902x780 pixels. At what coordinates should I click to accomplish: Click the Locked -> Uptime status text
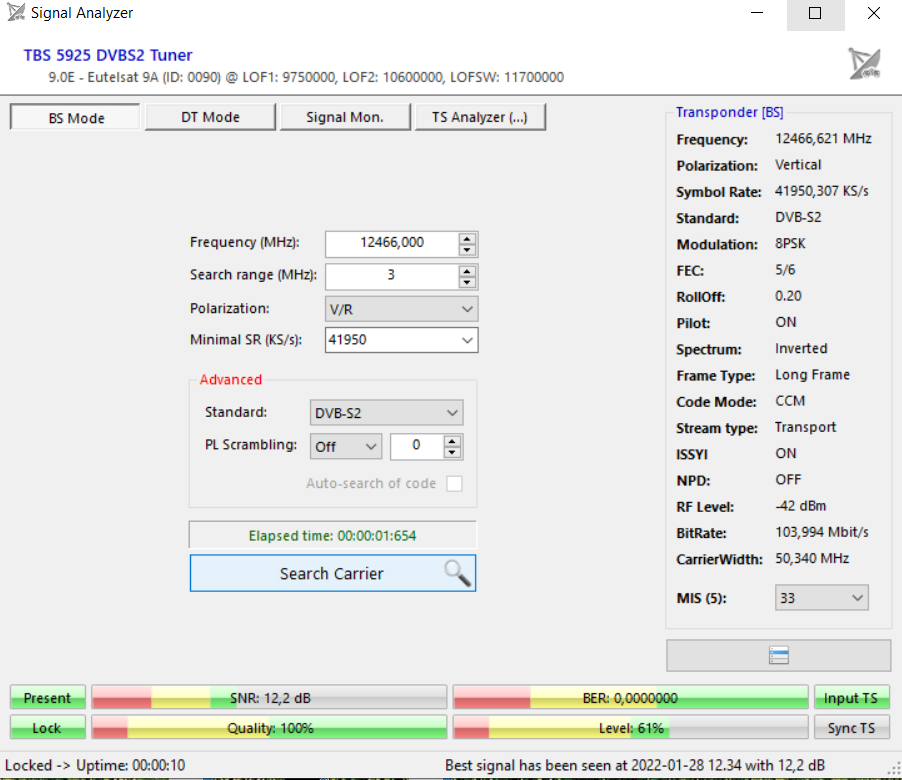95,765
